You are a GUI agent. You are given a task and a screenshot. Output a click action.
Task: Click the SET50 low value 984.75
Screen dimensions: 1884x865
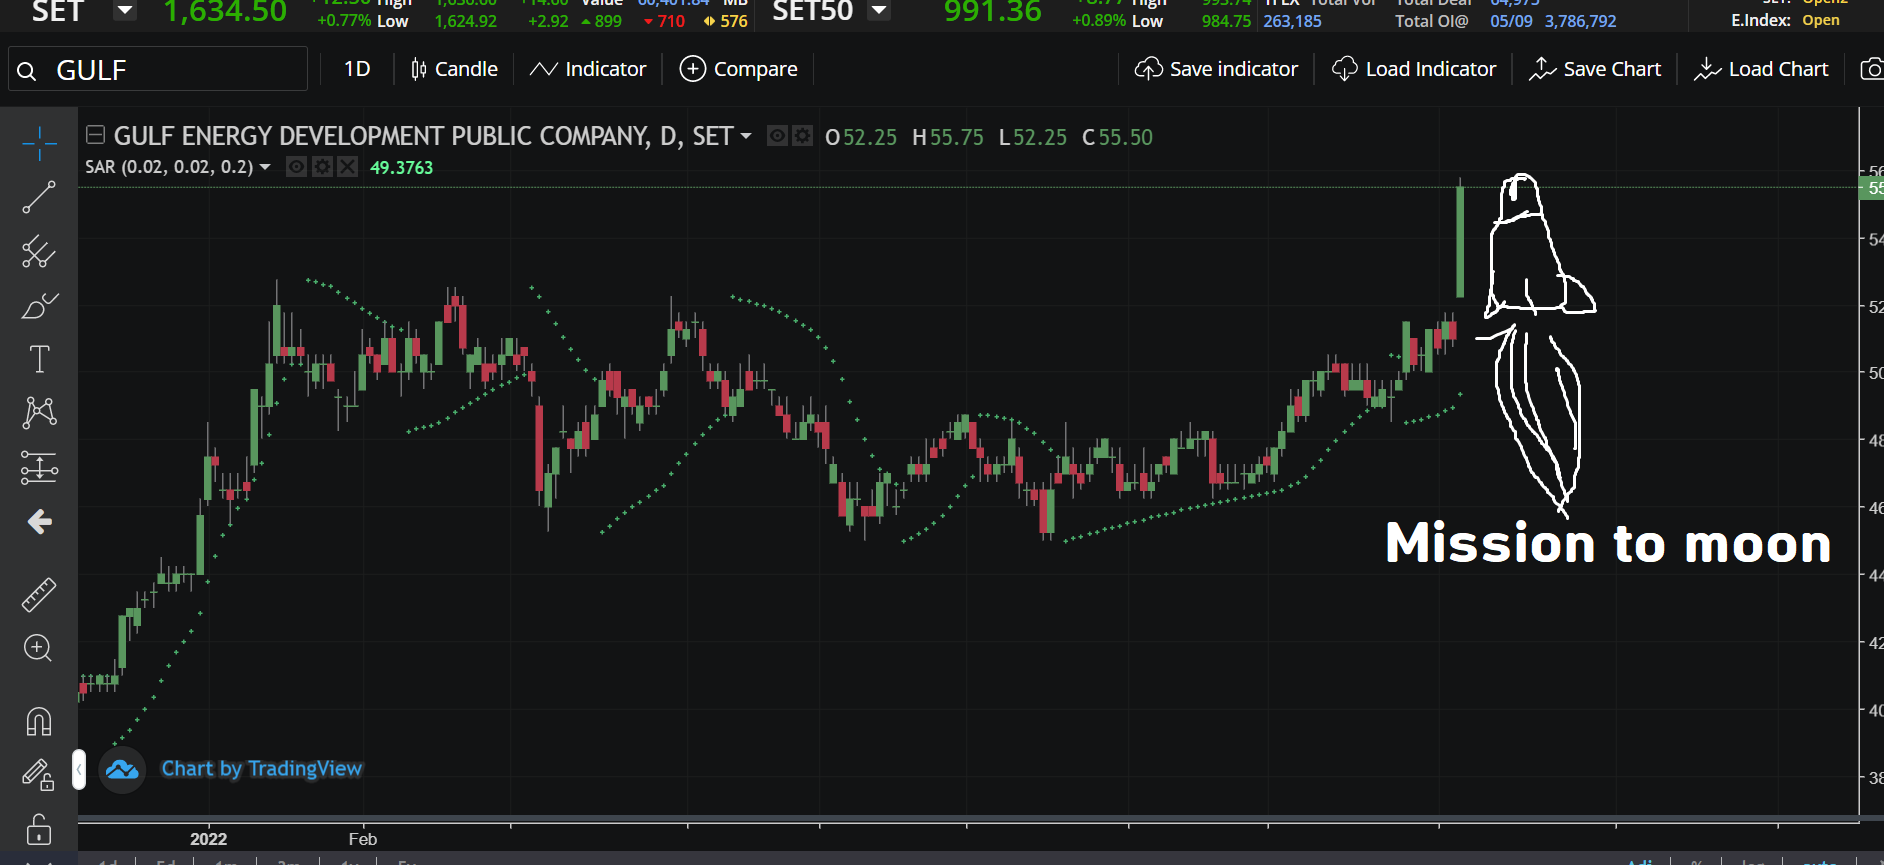pos(1227,21)
